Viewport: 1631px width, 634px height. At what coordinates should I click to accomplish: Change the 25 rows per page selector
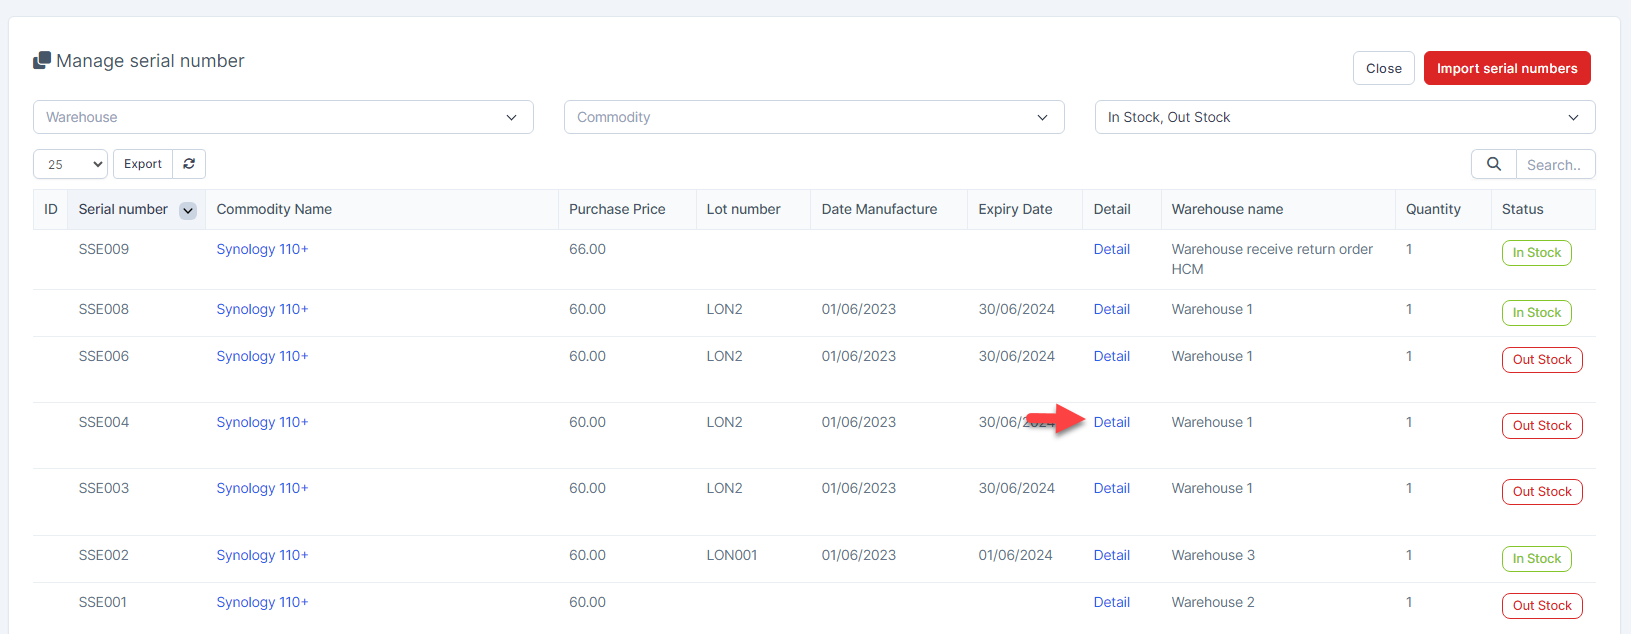pyautogui.click(x=70, y=164)
